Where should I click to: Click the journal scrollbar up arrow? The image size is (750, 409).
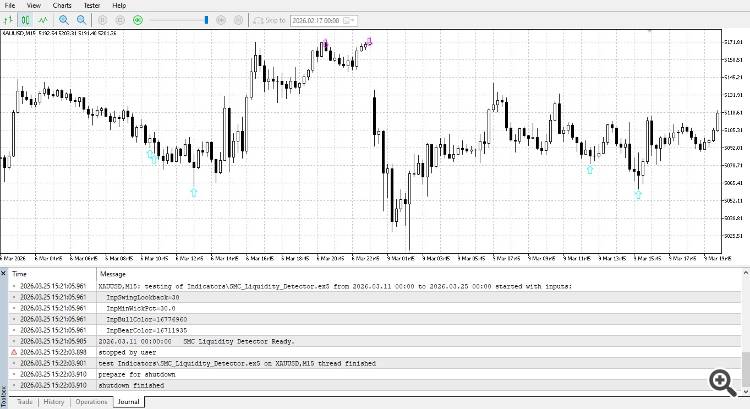tap(746, 273)
